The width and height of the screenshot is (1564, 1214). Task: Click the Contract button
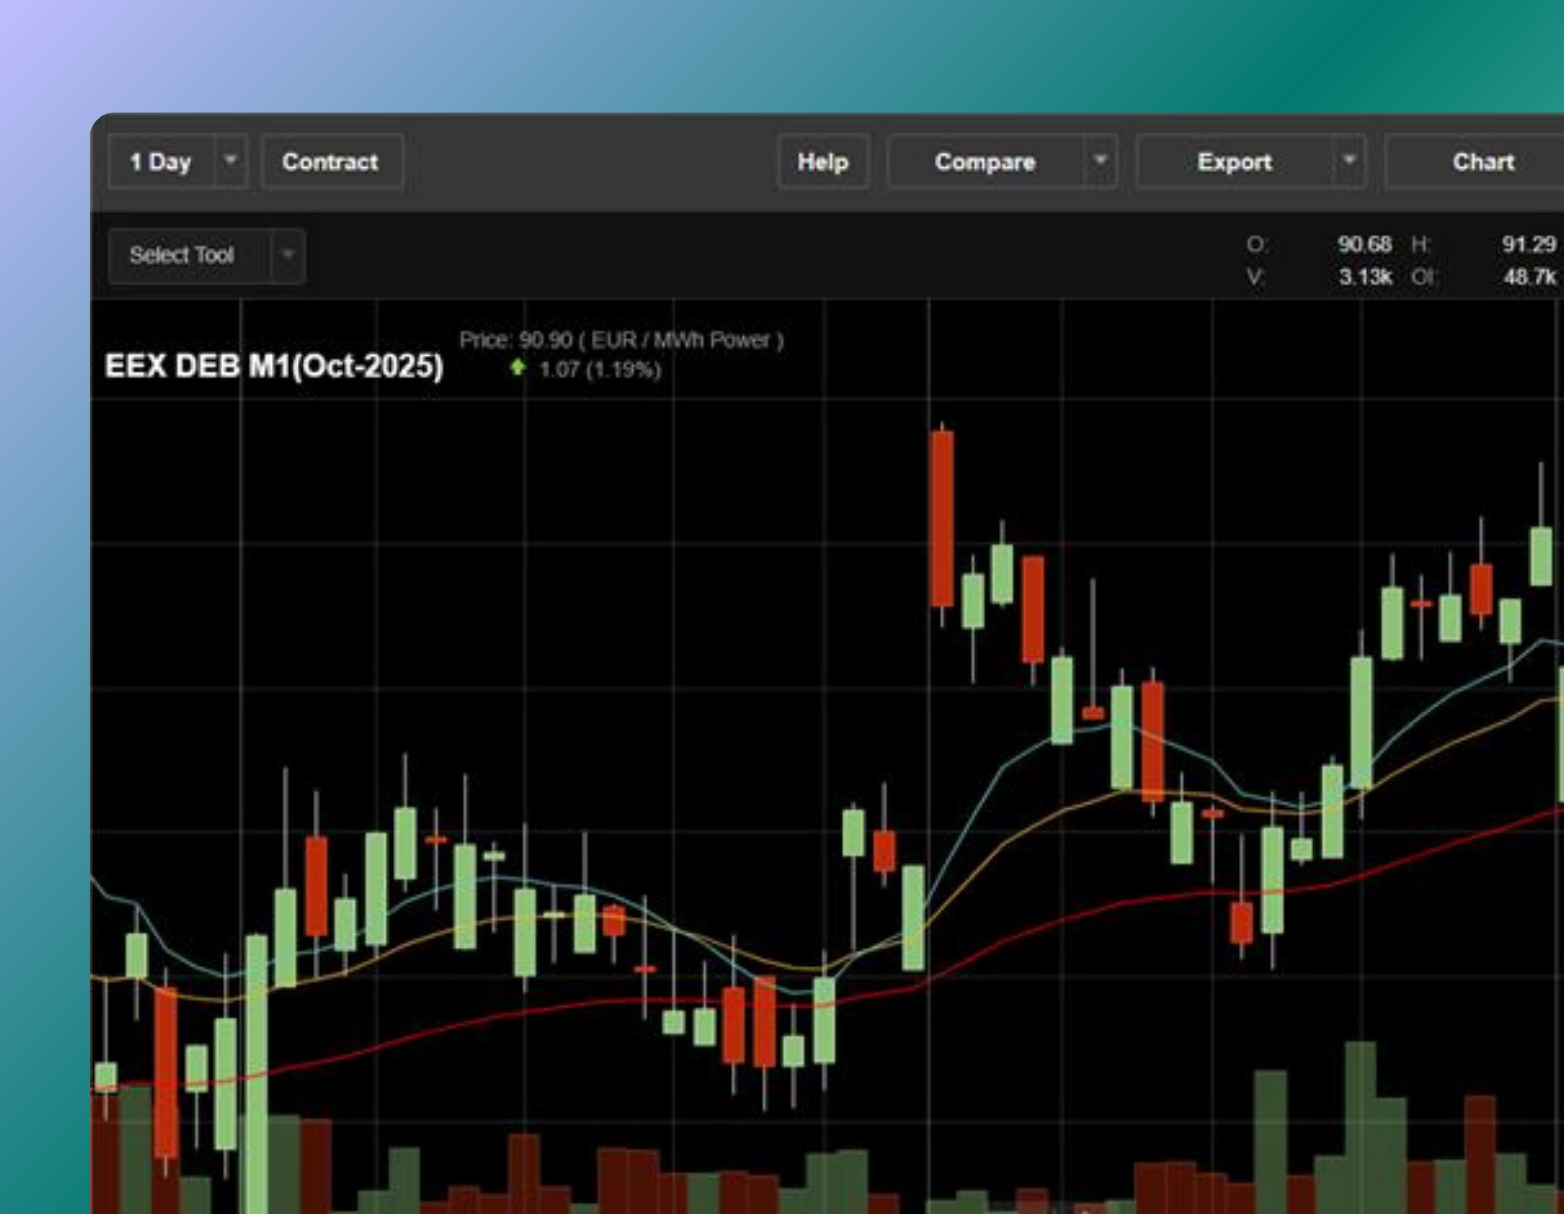click(x=330, y=162)
